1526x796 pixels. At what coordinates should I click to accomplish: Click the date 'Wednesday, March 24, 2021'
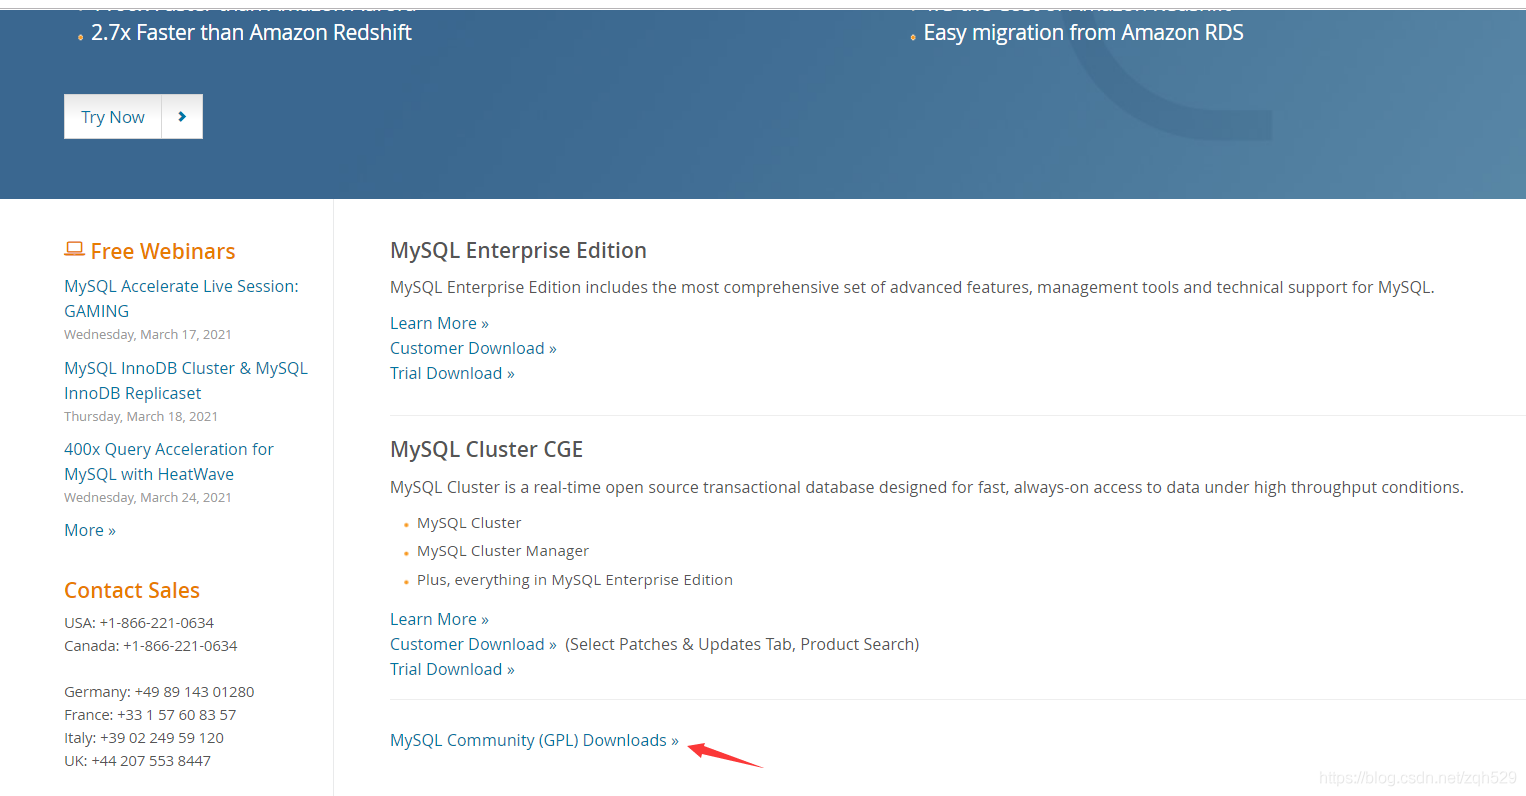[x=148, y=497]
